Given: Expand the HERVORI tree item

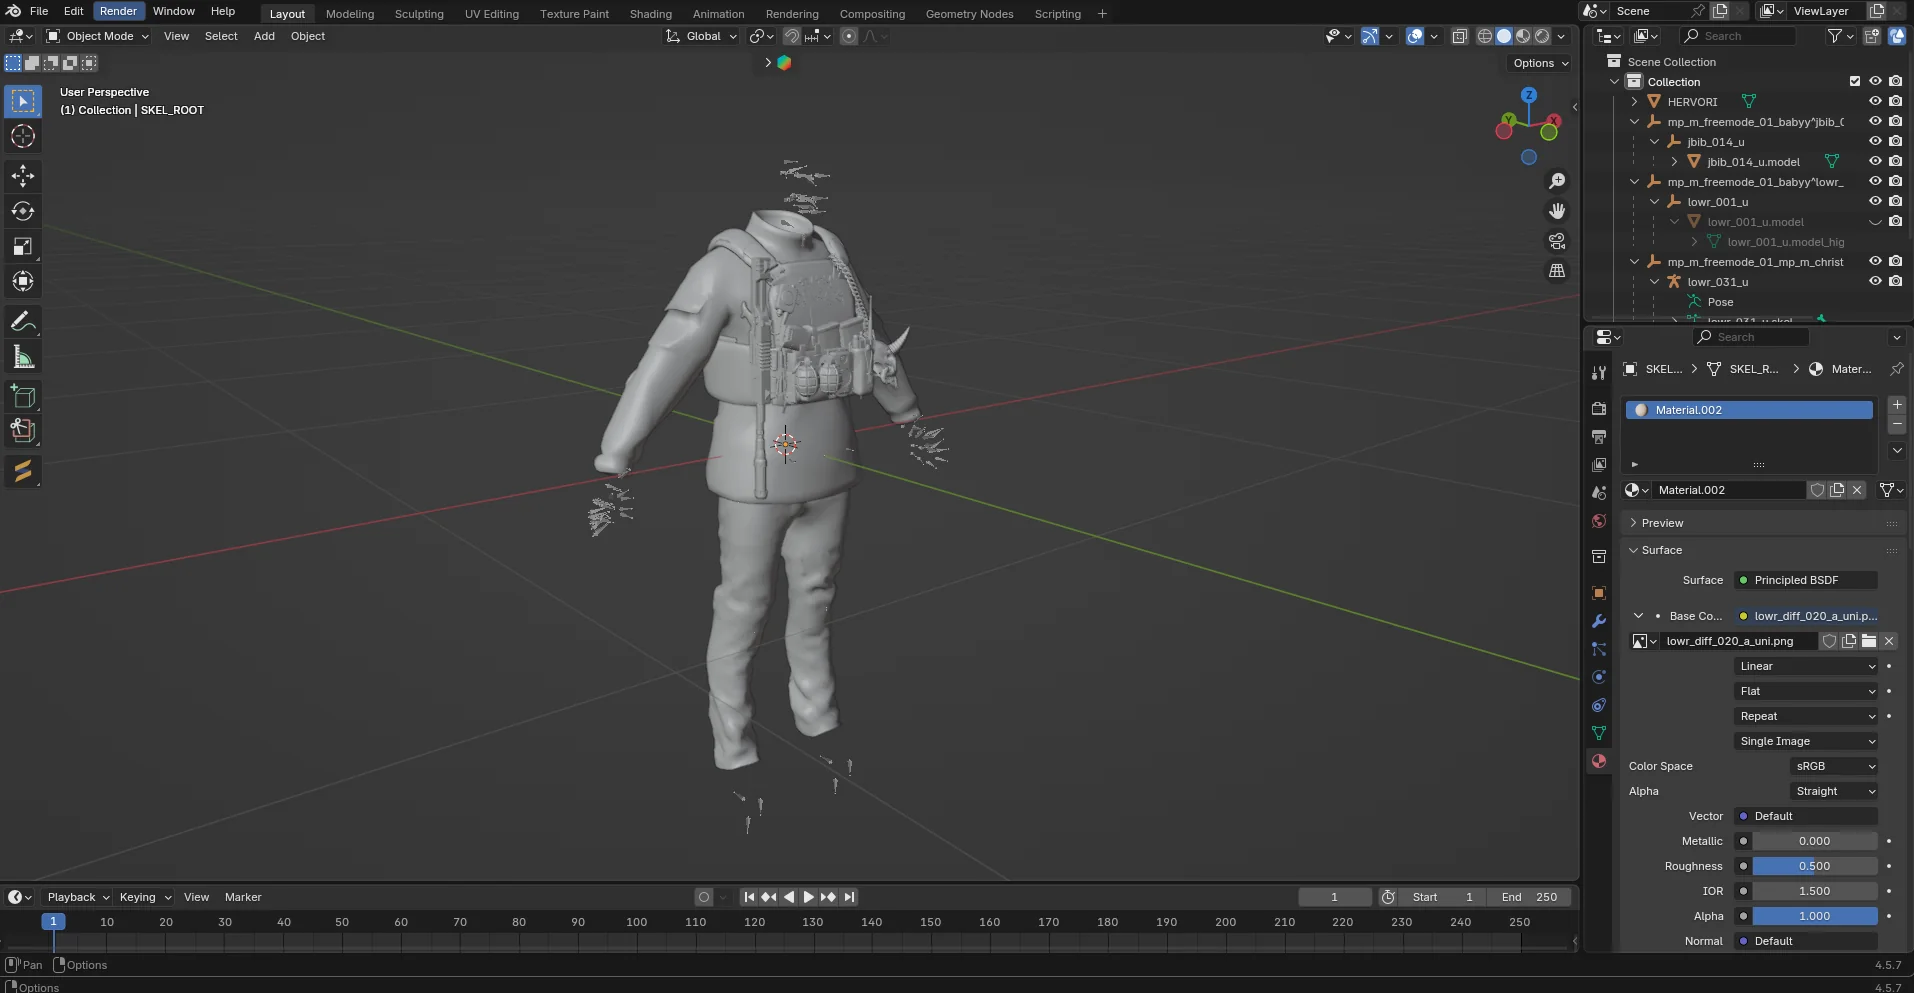Looking at the screenshot, I should [x=1634, y=101].
